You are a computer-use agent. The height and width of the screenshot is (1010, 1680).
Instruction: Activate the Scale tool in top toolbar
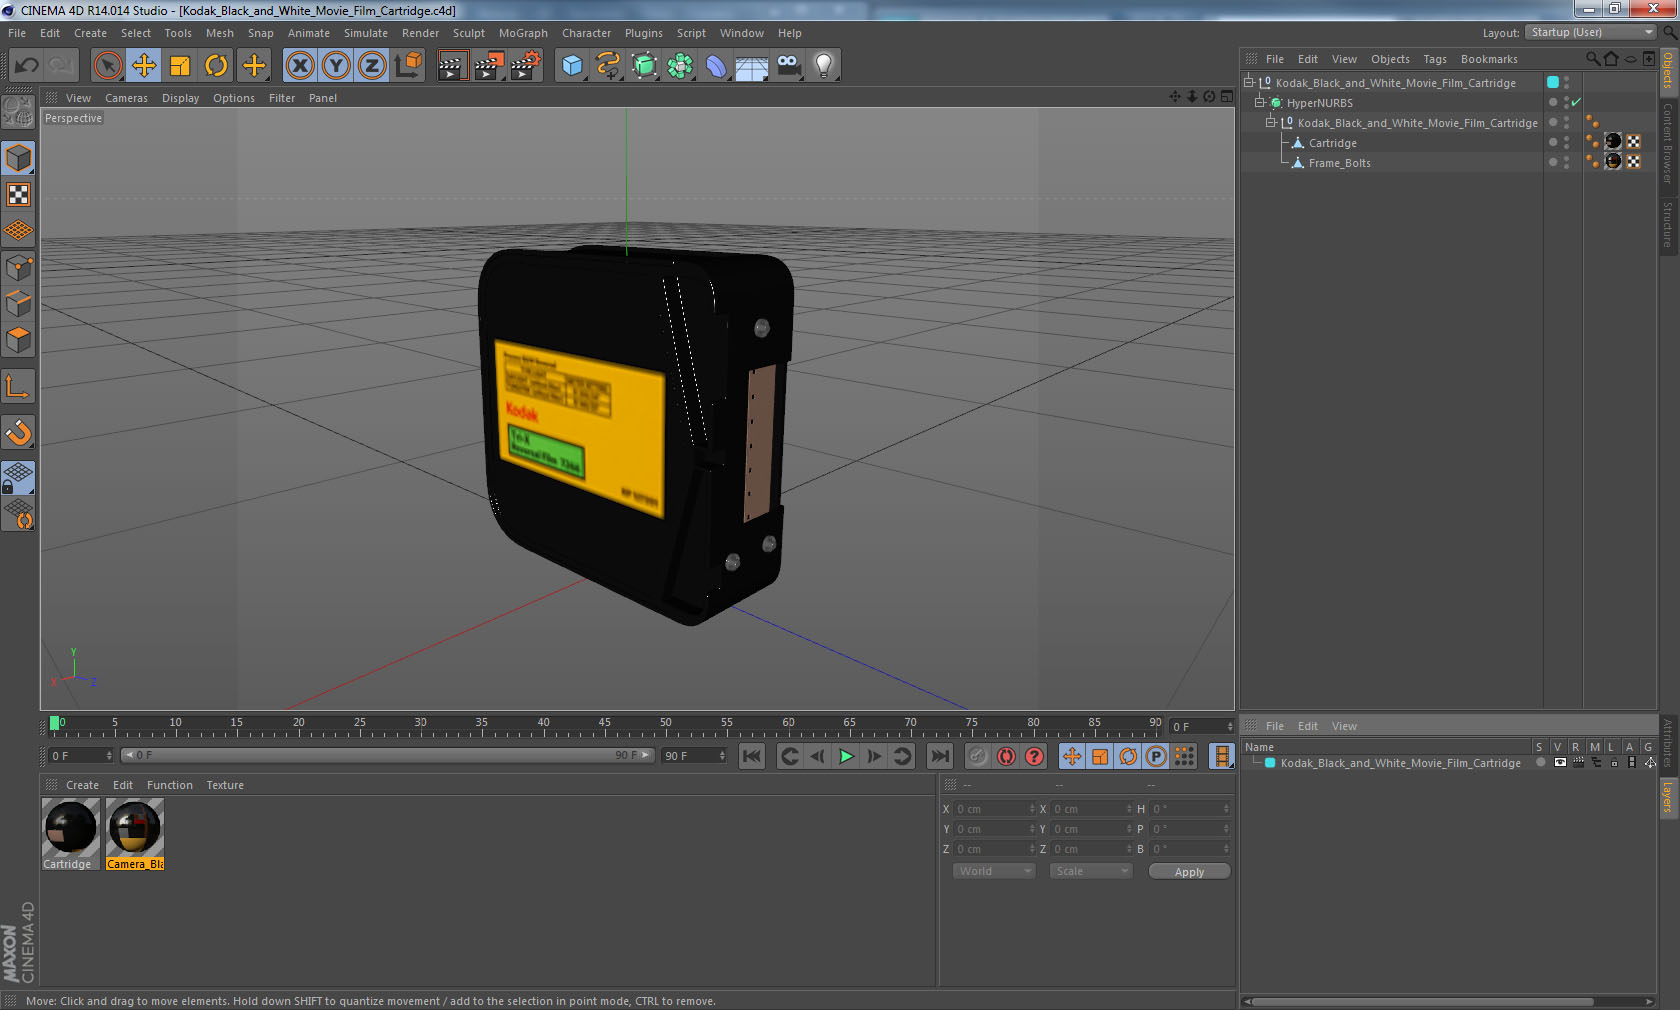click(180, 66)
